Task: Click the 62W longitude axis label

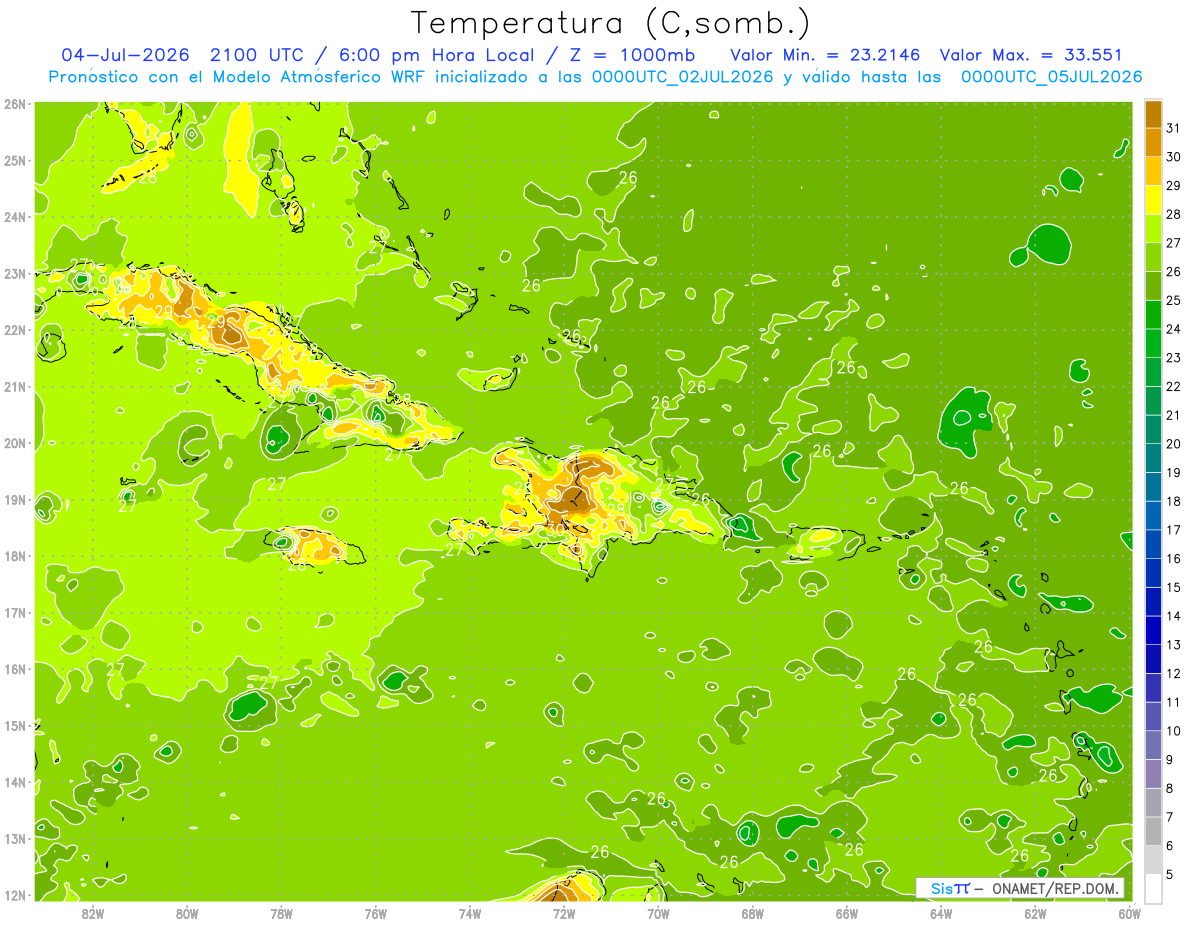Action: click(x=1035, y=914)
